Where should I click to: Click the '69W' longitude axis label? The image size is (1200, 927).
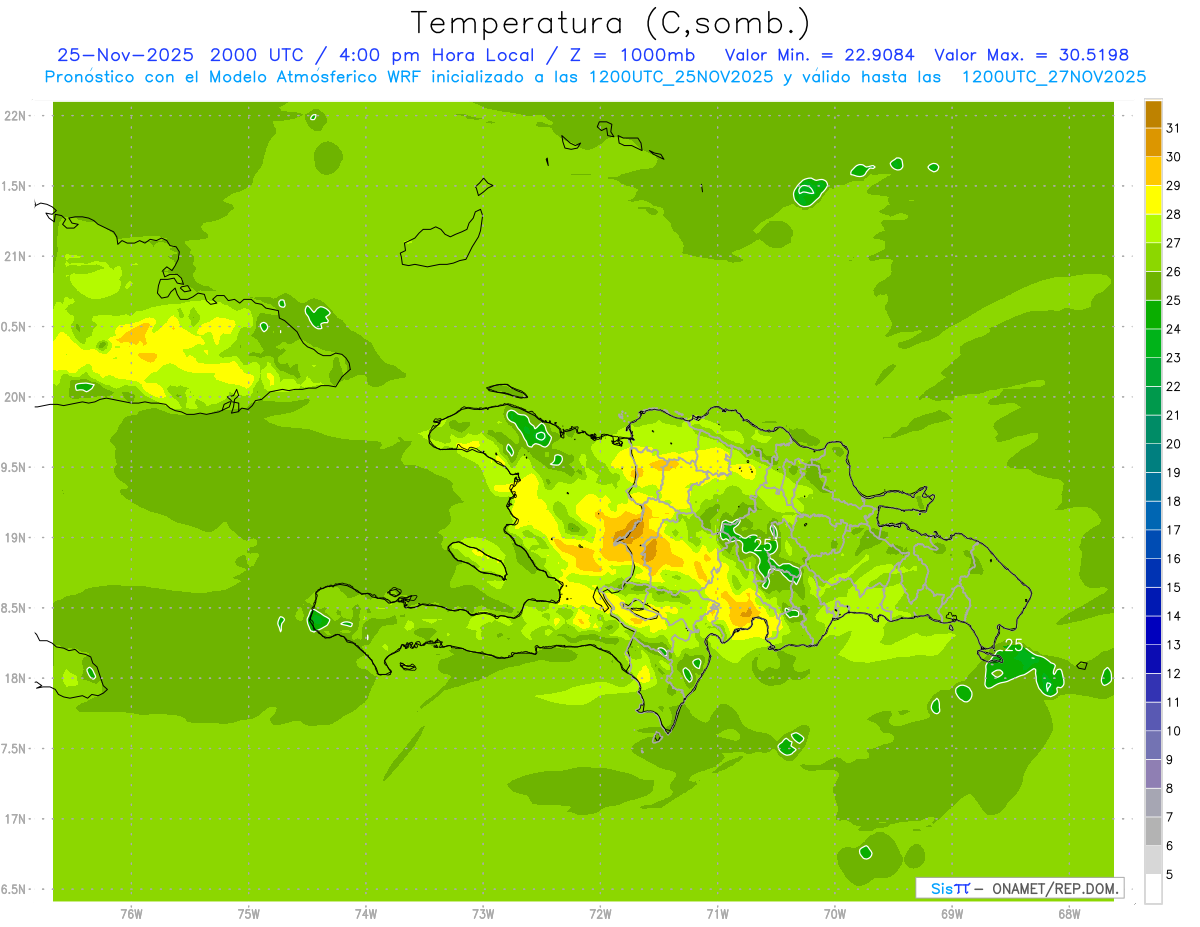pyautogui.click(x=952, y=915)
